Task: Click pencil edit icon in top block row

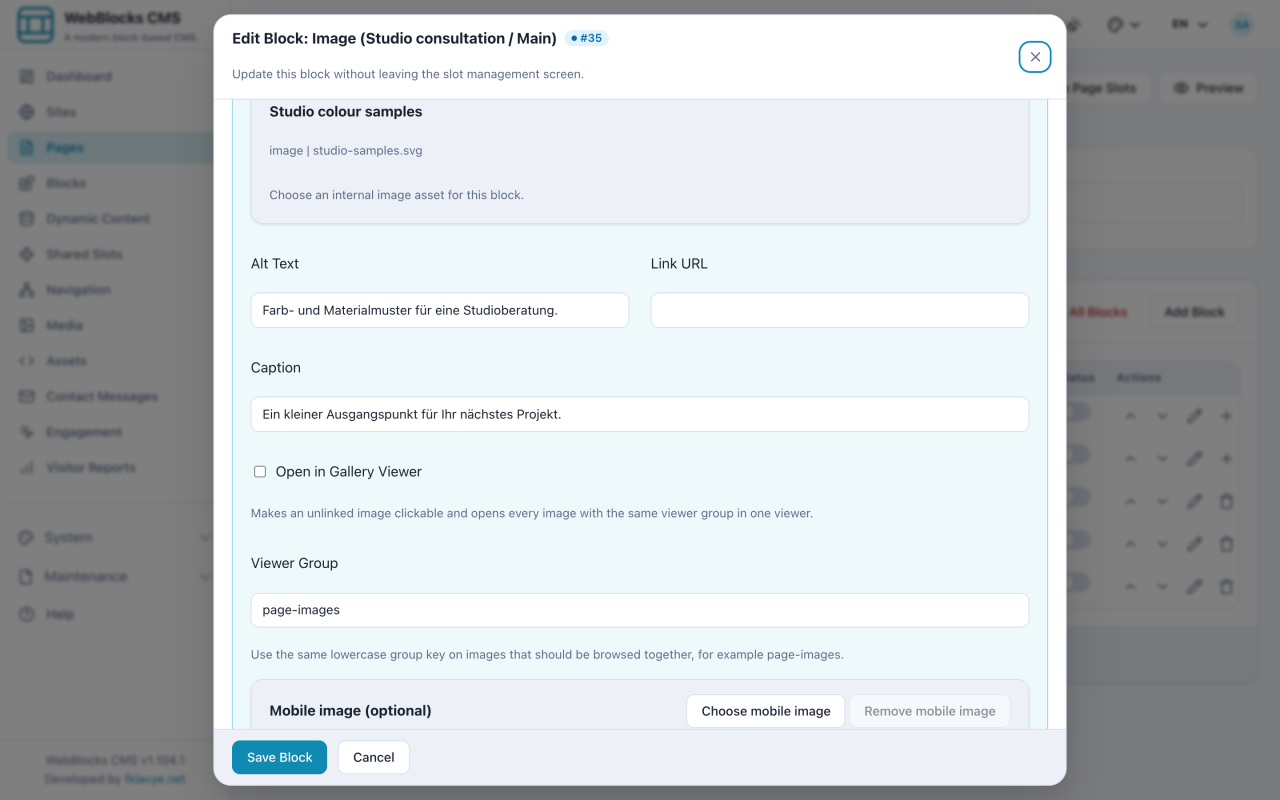Action: 1194,416
